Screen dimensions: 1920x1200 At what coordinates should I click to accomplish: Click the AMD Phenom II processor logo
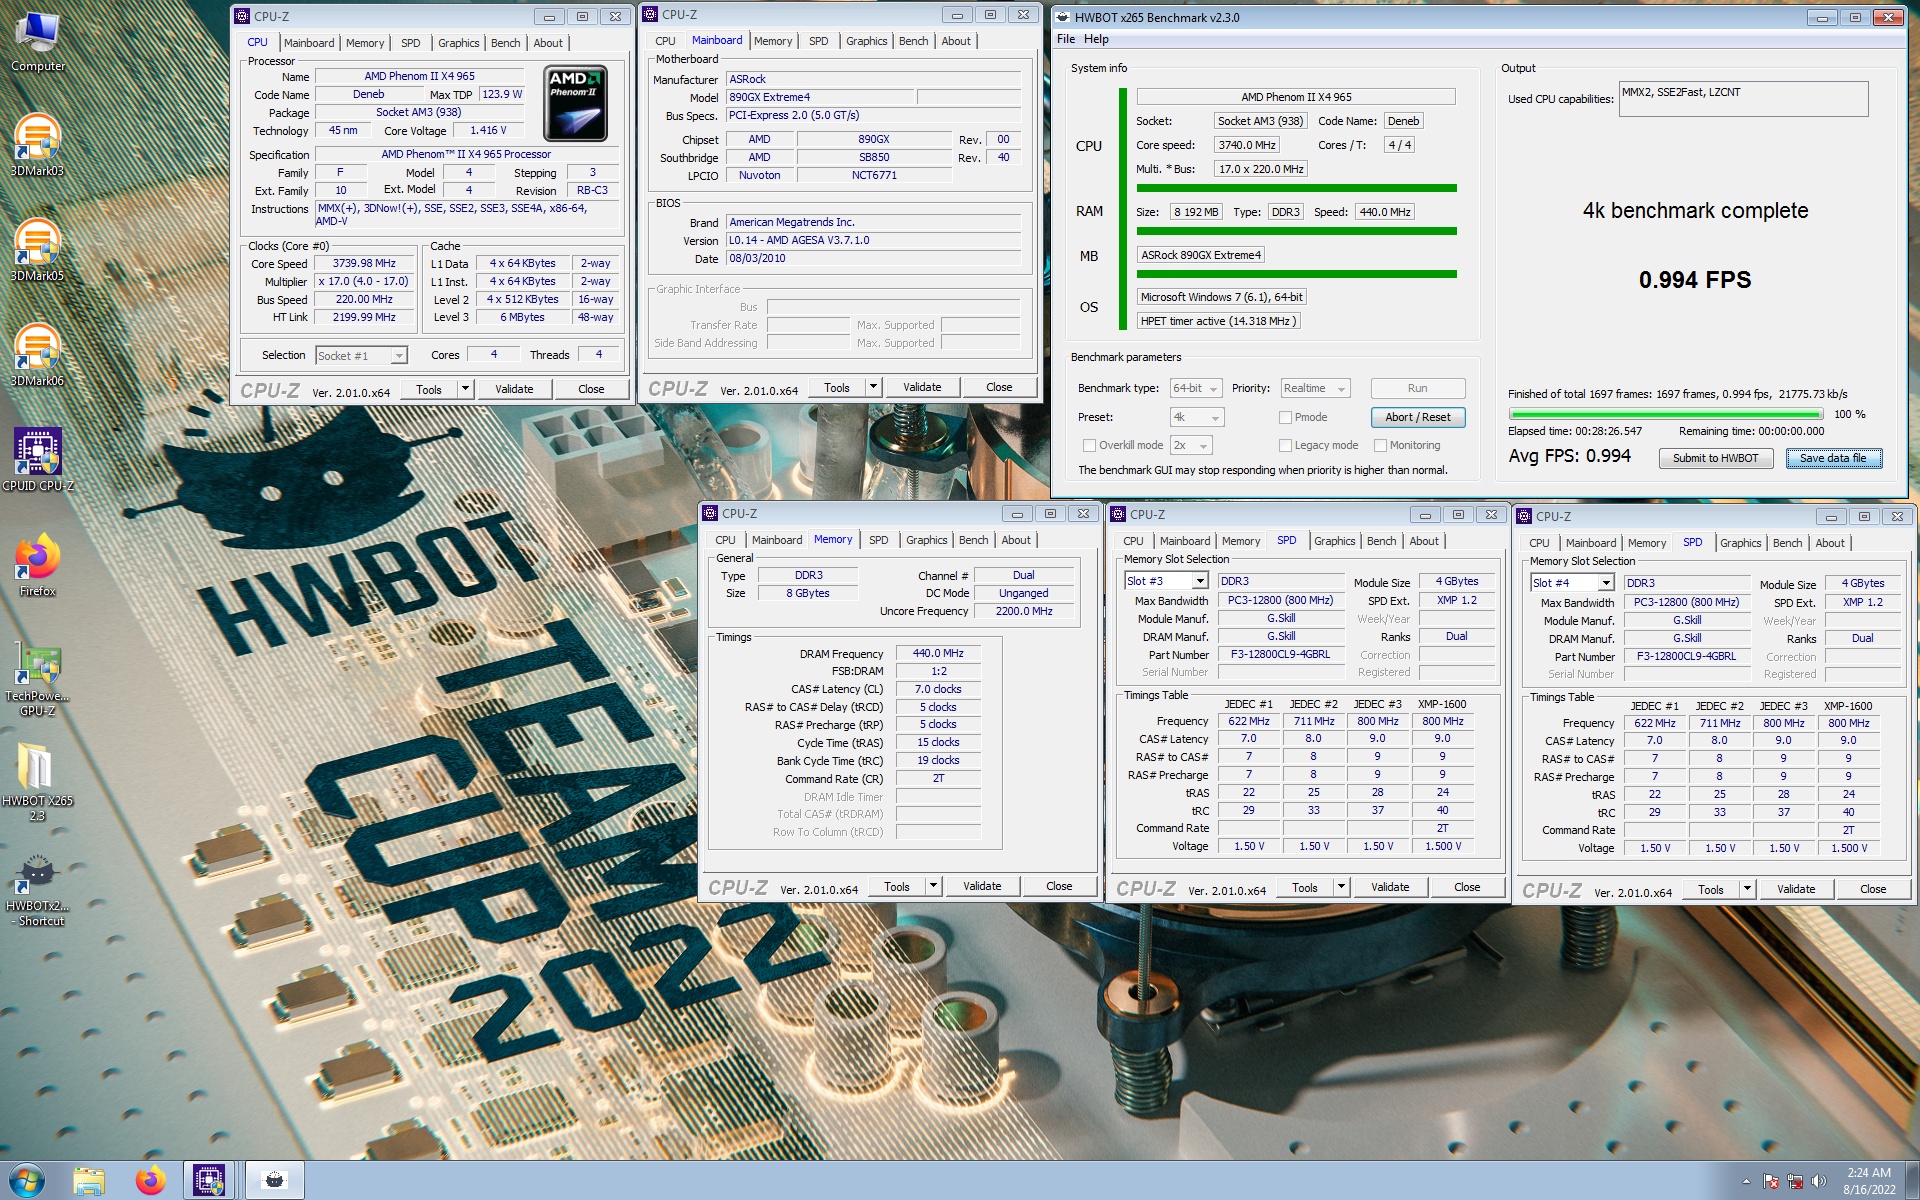pyautogui.click(x=576, y=104)
